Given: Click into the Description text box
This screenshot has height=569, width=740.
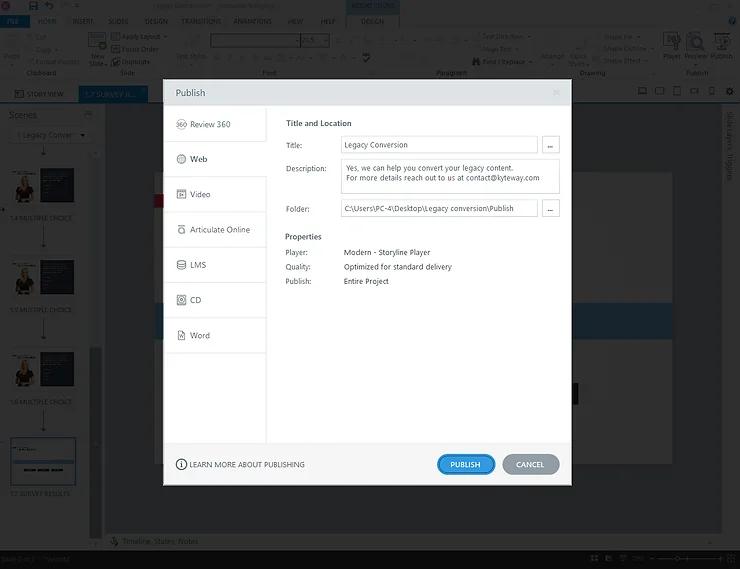Looking at the screenshot, I should (450, 176).
